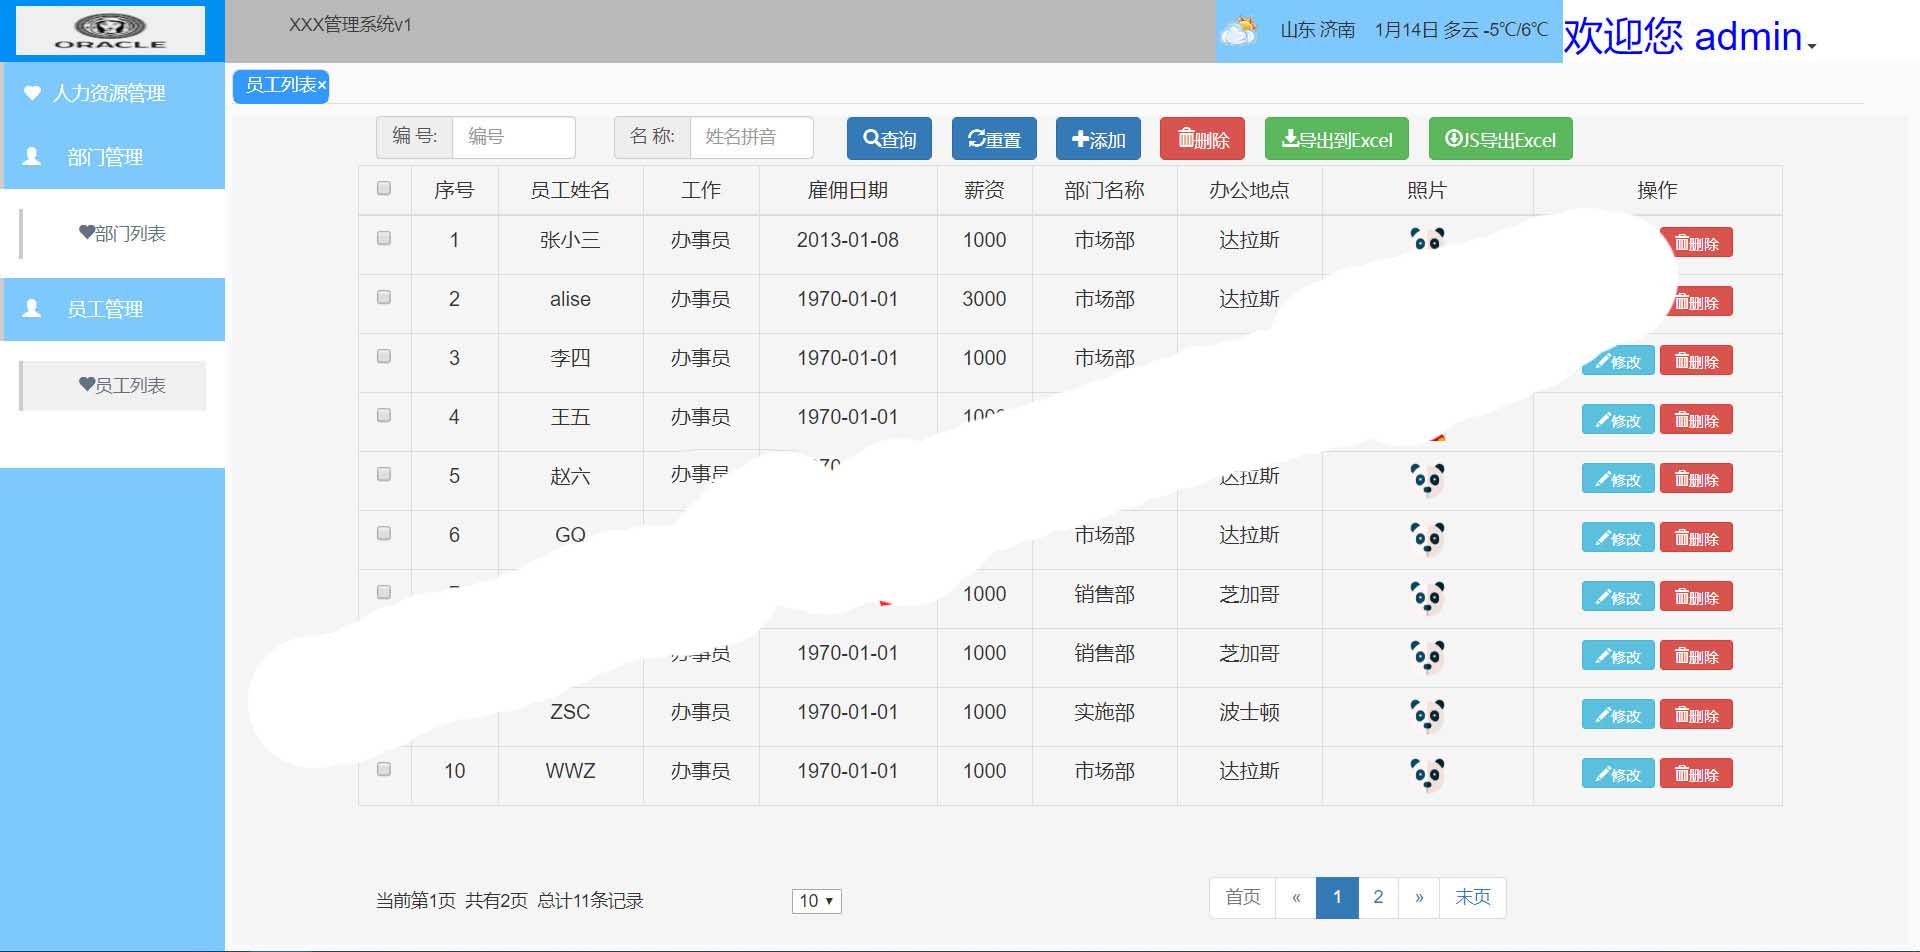Toggle the select-all header checkbox
The height and width of the screenshot is (952, 1920).
[x=384, y=189]
